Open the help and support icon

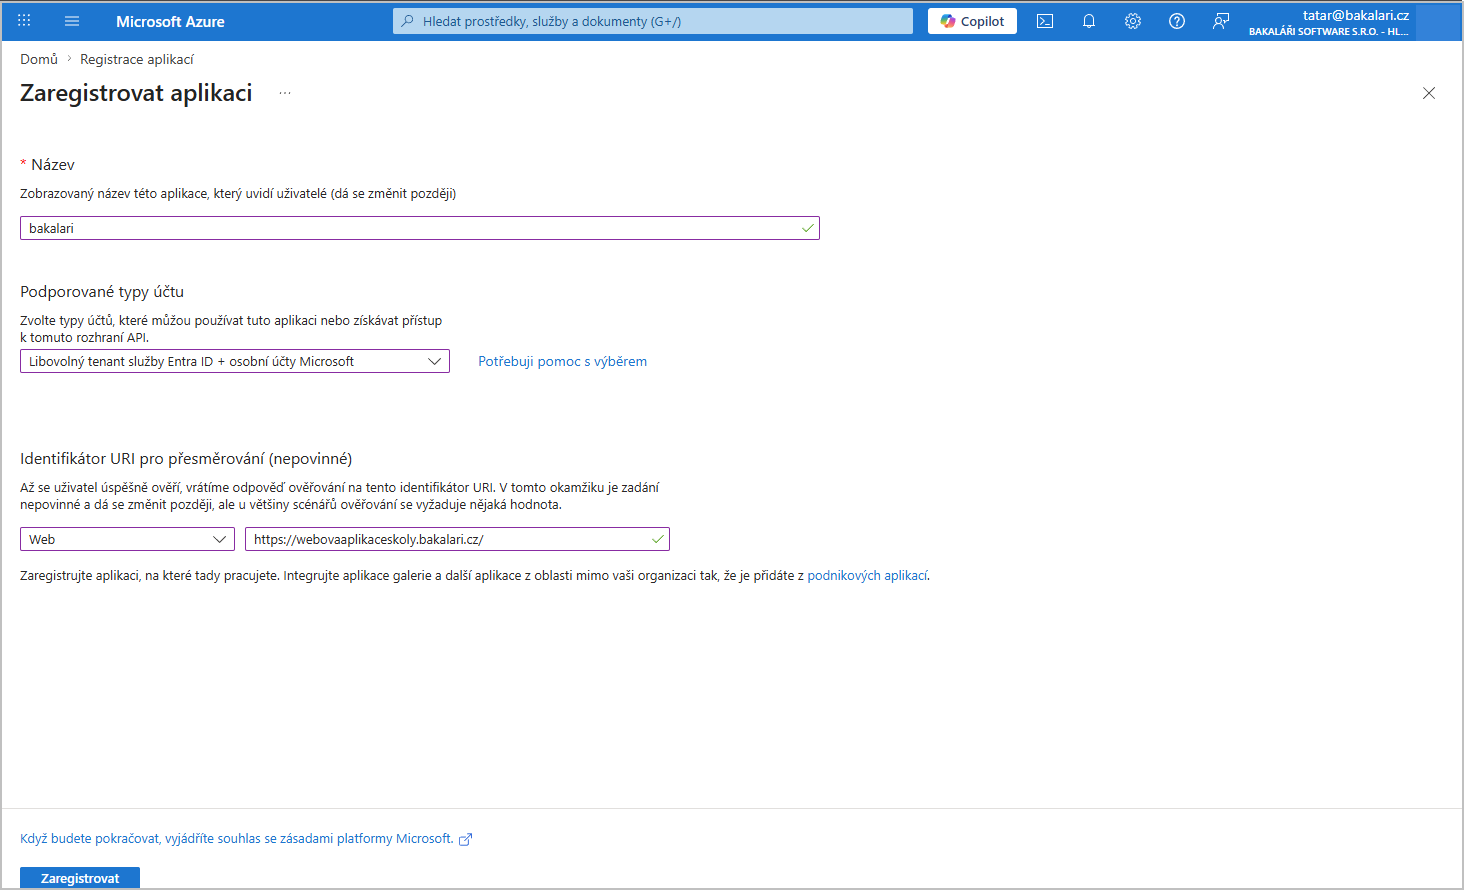pos(1177,21)
